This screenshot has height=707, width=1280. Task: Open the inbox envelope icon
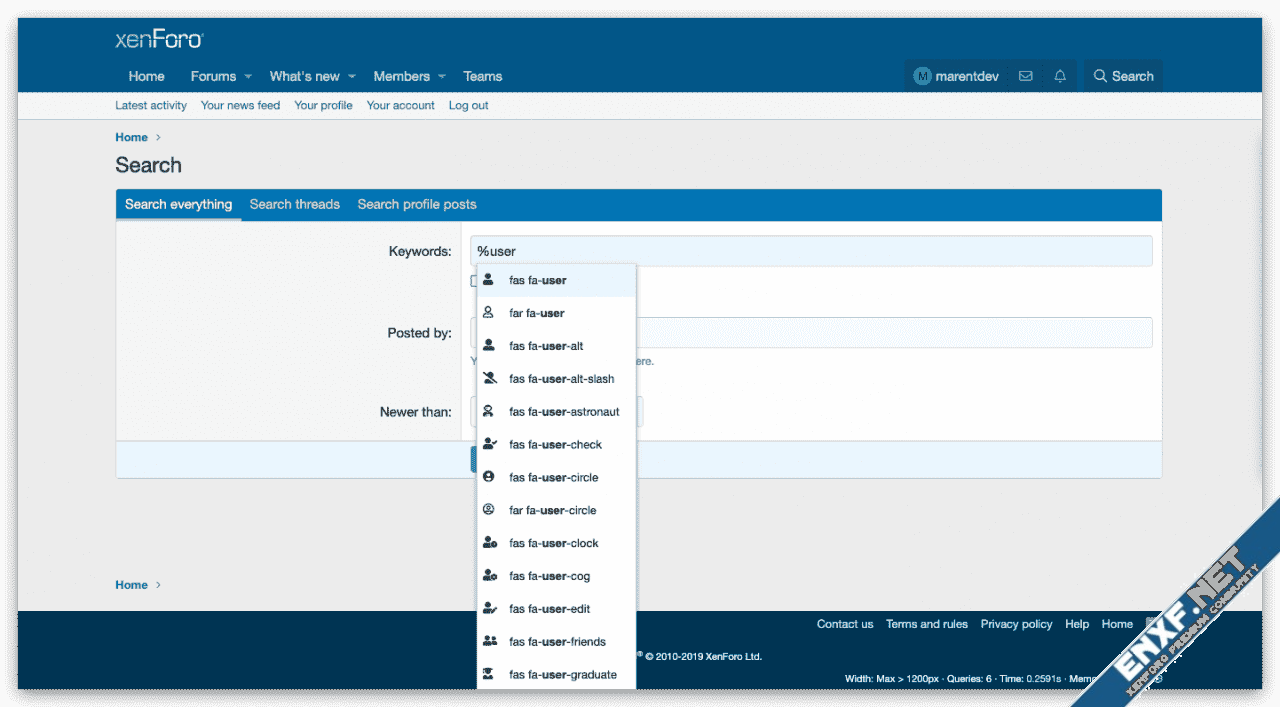1025,76
